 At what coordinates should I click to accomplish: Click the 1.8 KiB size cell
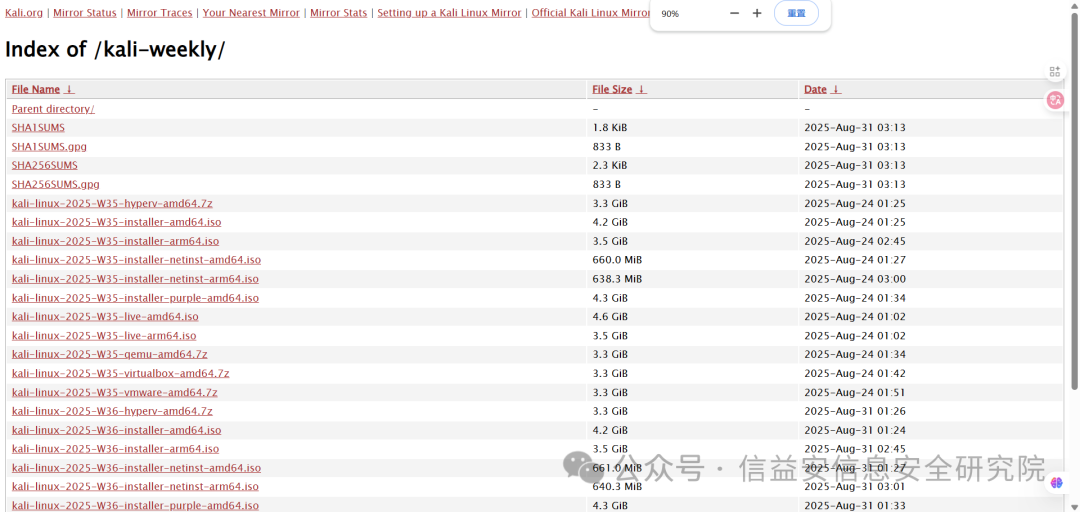(x=610, y=127)
